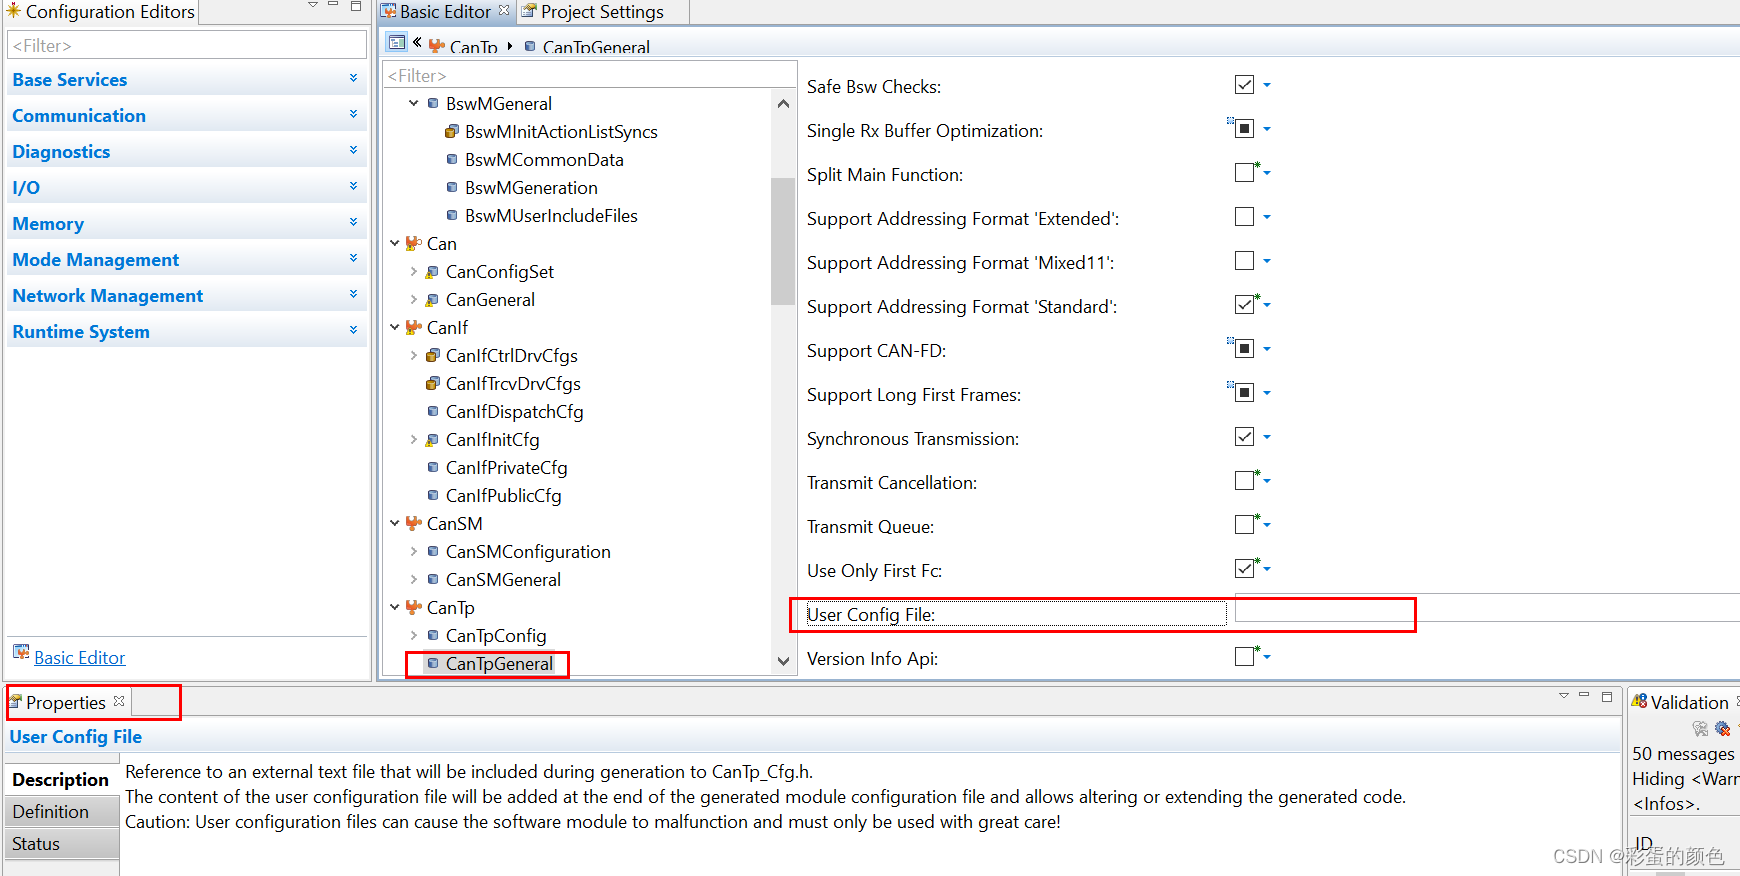The width and height of the screenshot is (1740, 876).
Task: Open dropdown arrow beside Support Long First Frames
Action: click(1267, 394)
